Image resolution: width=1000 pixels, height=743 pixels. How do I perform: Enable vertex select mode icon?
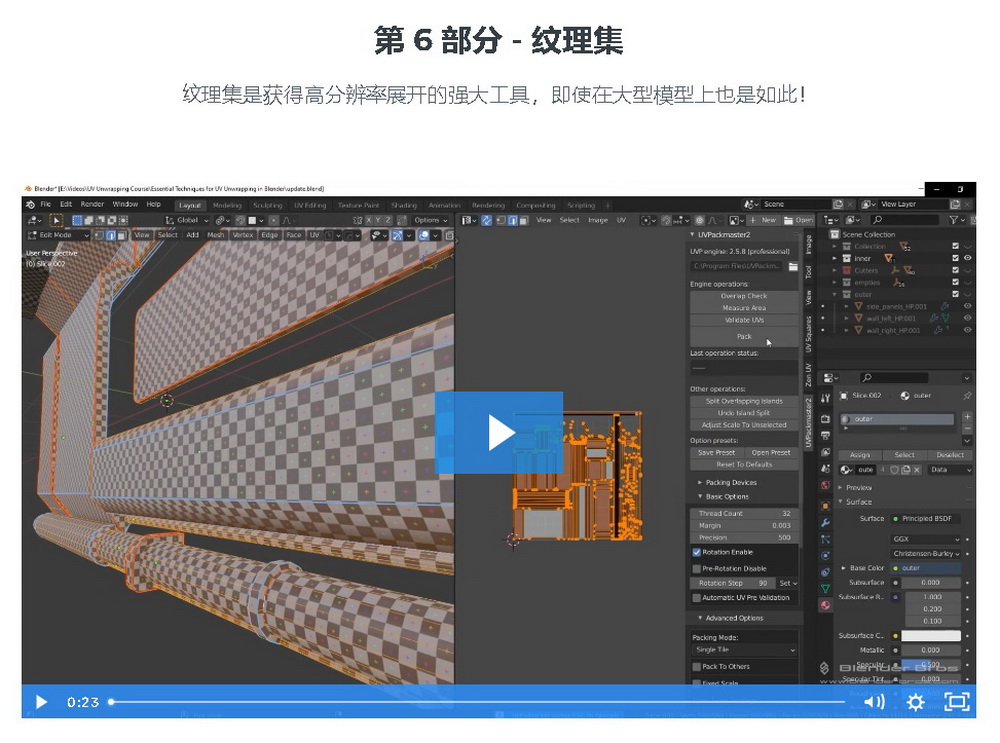pyautogui.click(x=99, y=235)
